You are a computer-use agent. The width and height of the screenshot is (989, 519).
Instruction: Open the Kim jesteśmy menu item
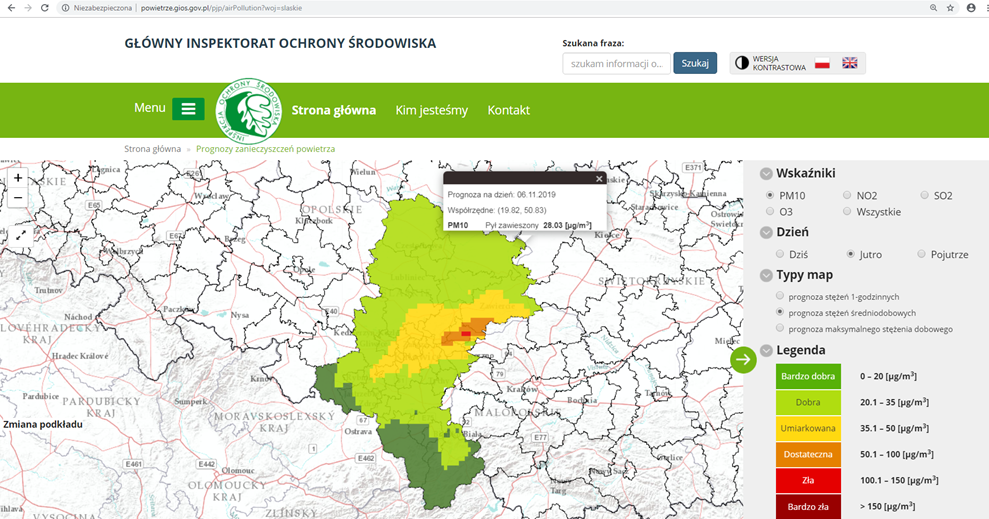[431, 110]
